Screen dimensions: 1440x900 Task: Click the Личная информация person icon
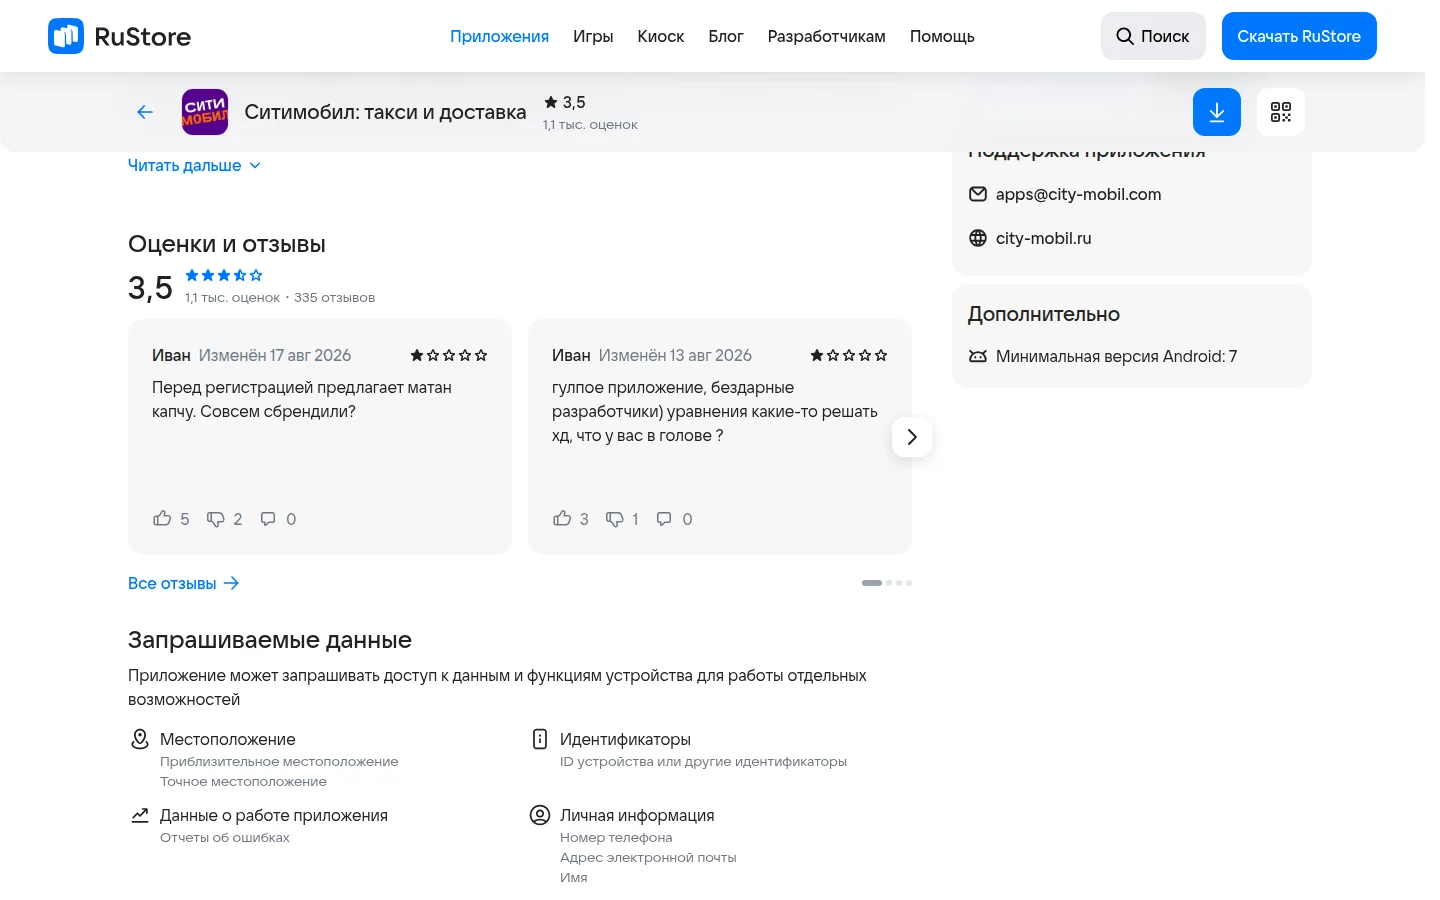point(540,815)
